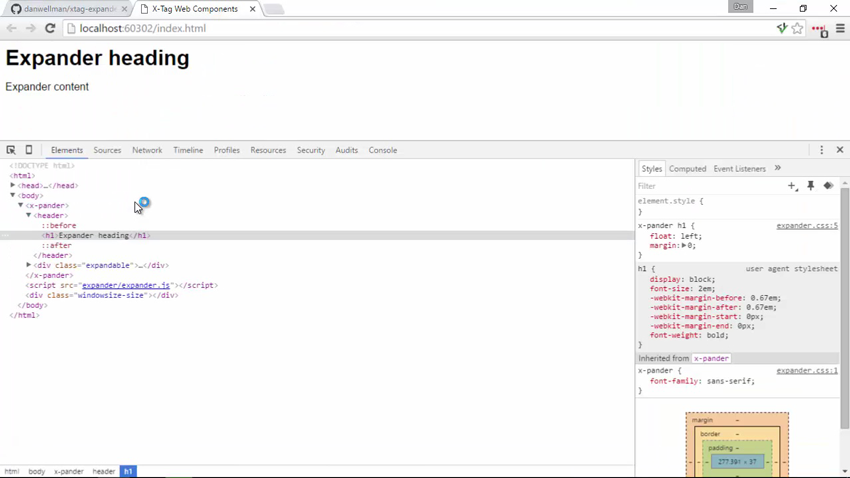Expand the div class expandable node
The width and height of the screenshot is (850, 478).
(29, 265)
